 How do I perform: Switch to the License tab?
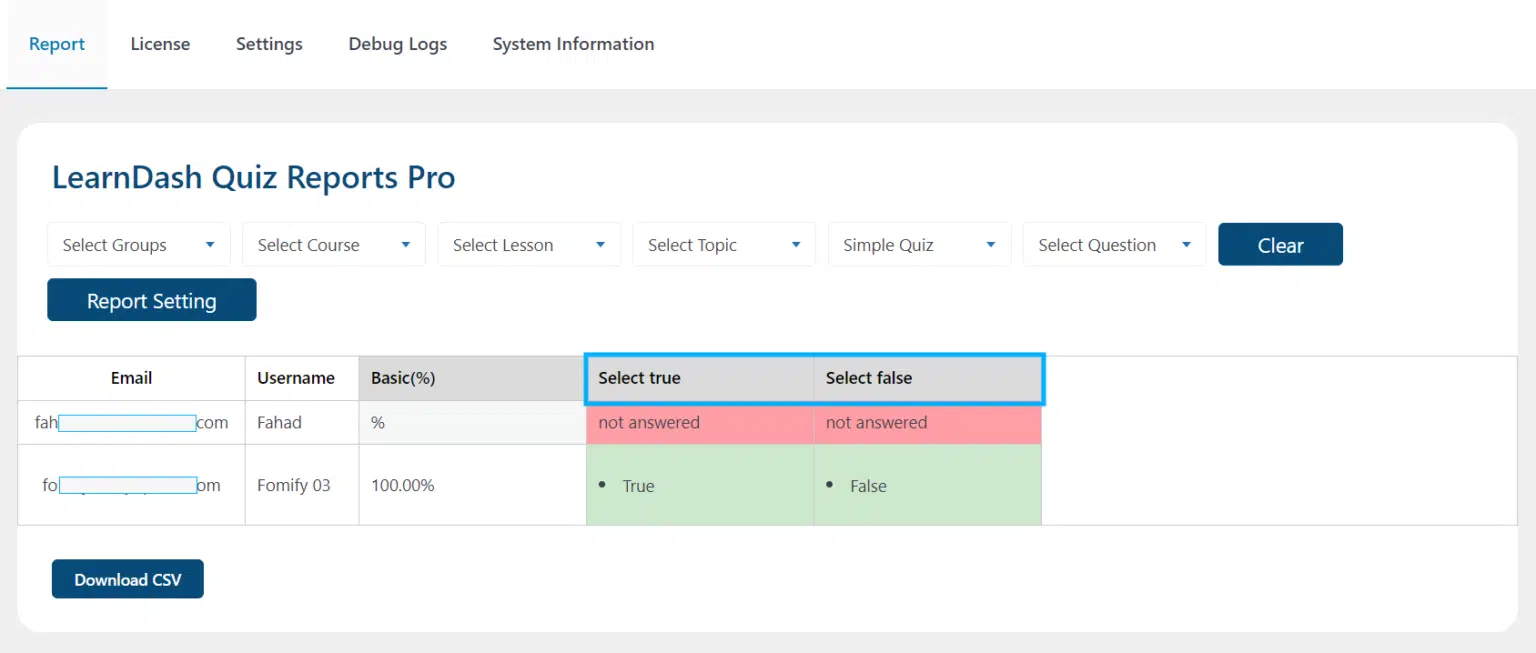160,44
